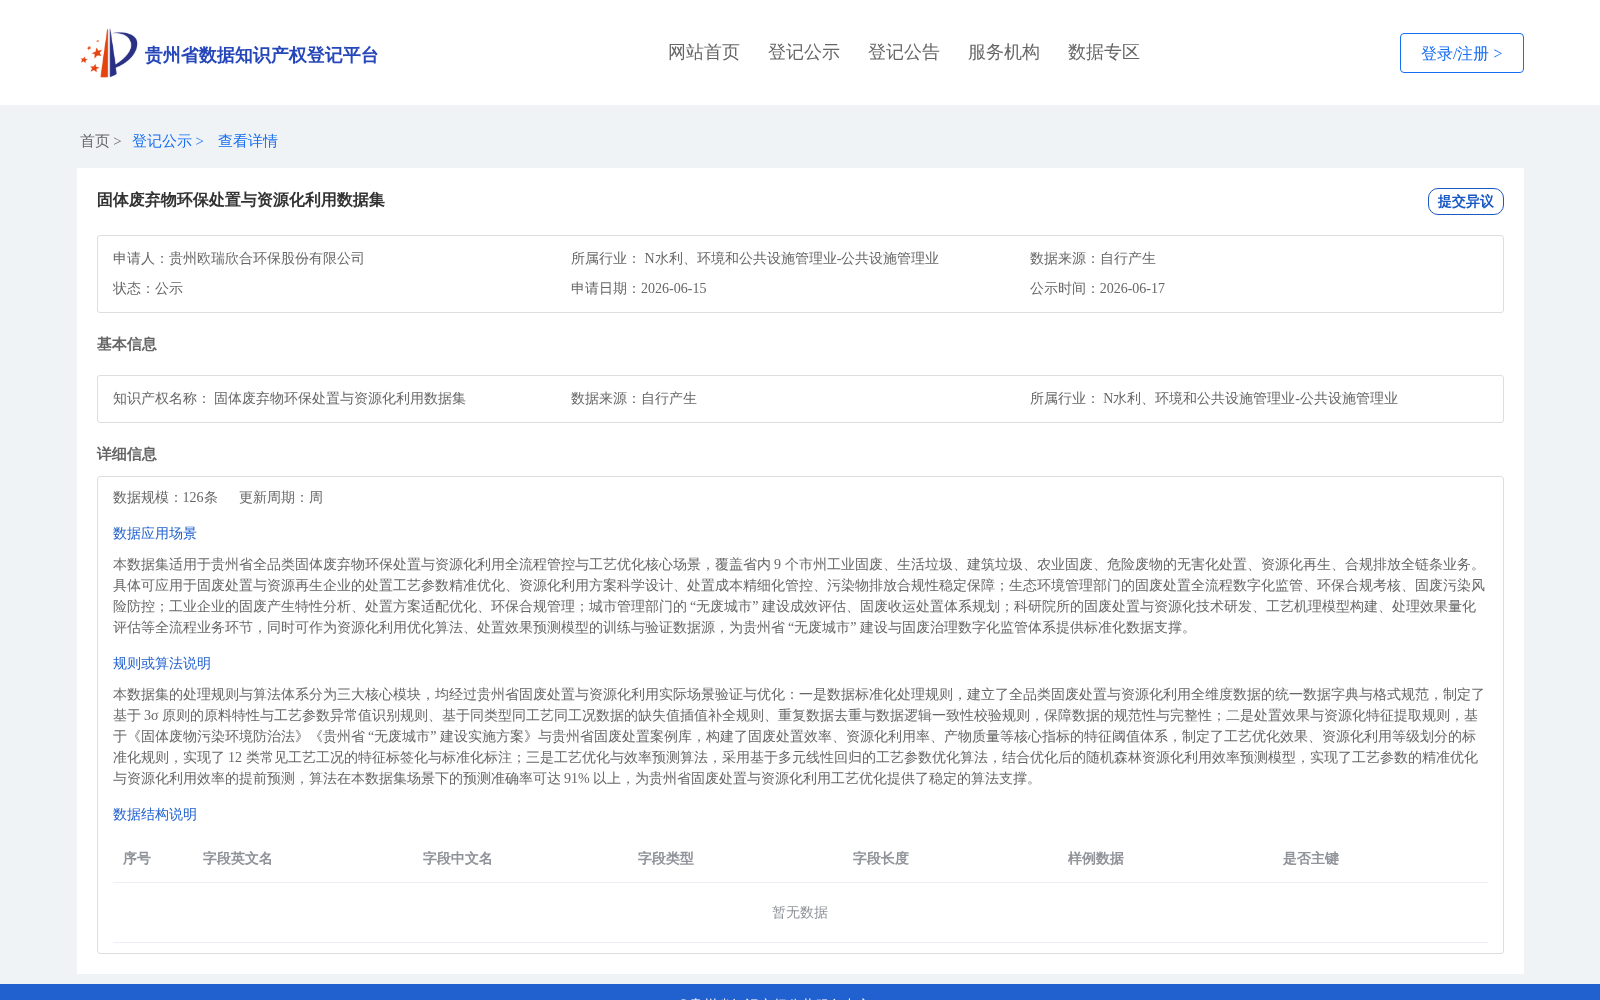Submit an objection via 提交异议 button
Viewport: 1600px width, 1000px height.
coord(1466,201)
